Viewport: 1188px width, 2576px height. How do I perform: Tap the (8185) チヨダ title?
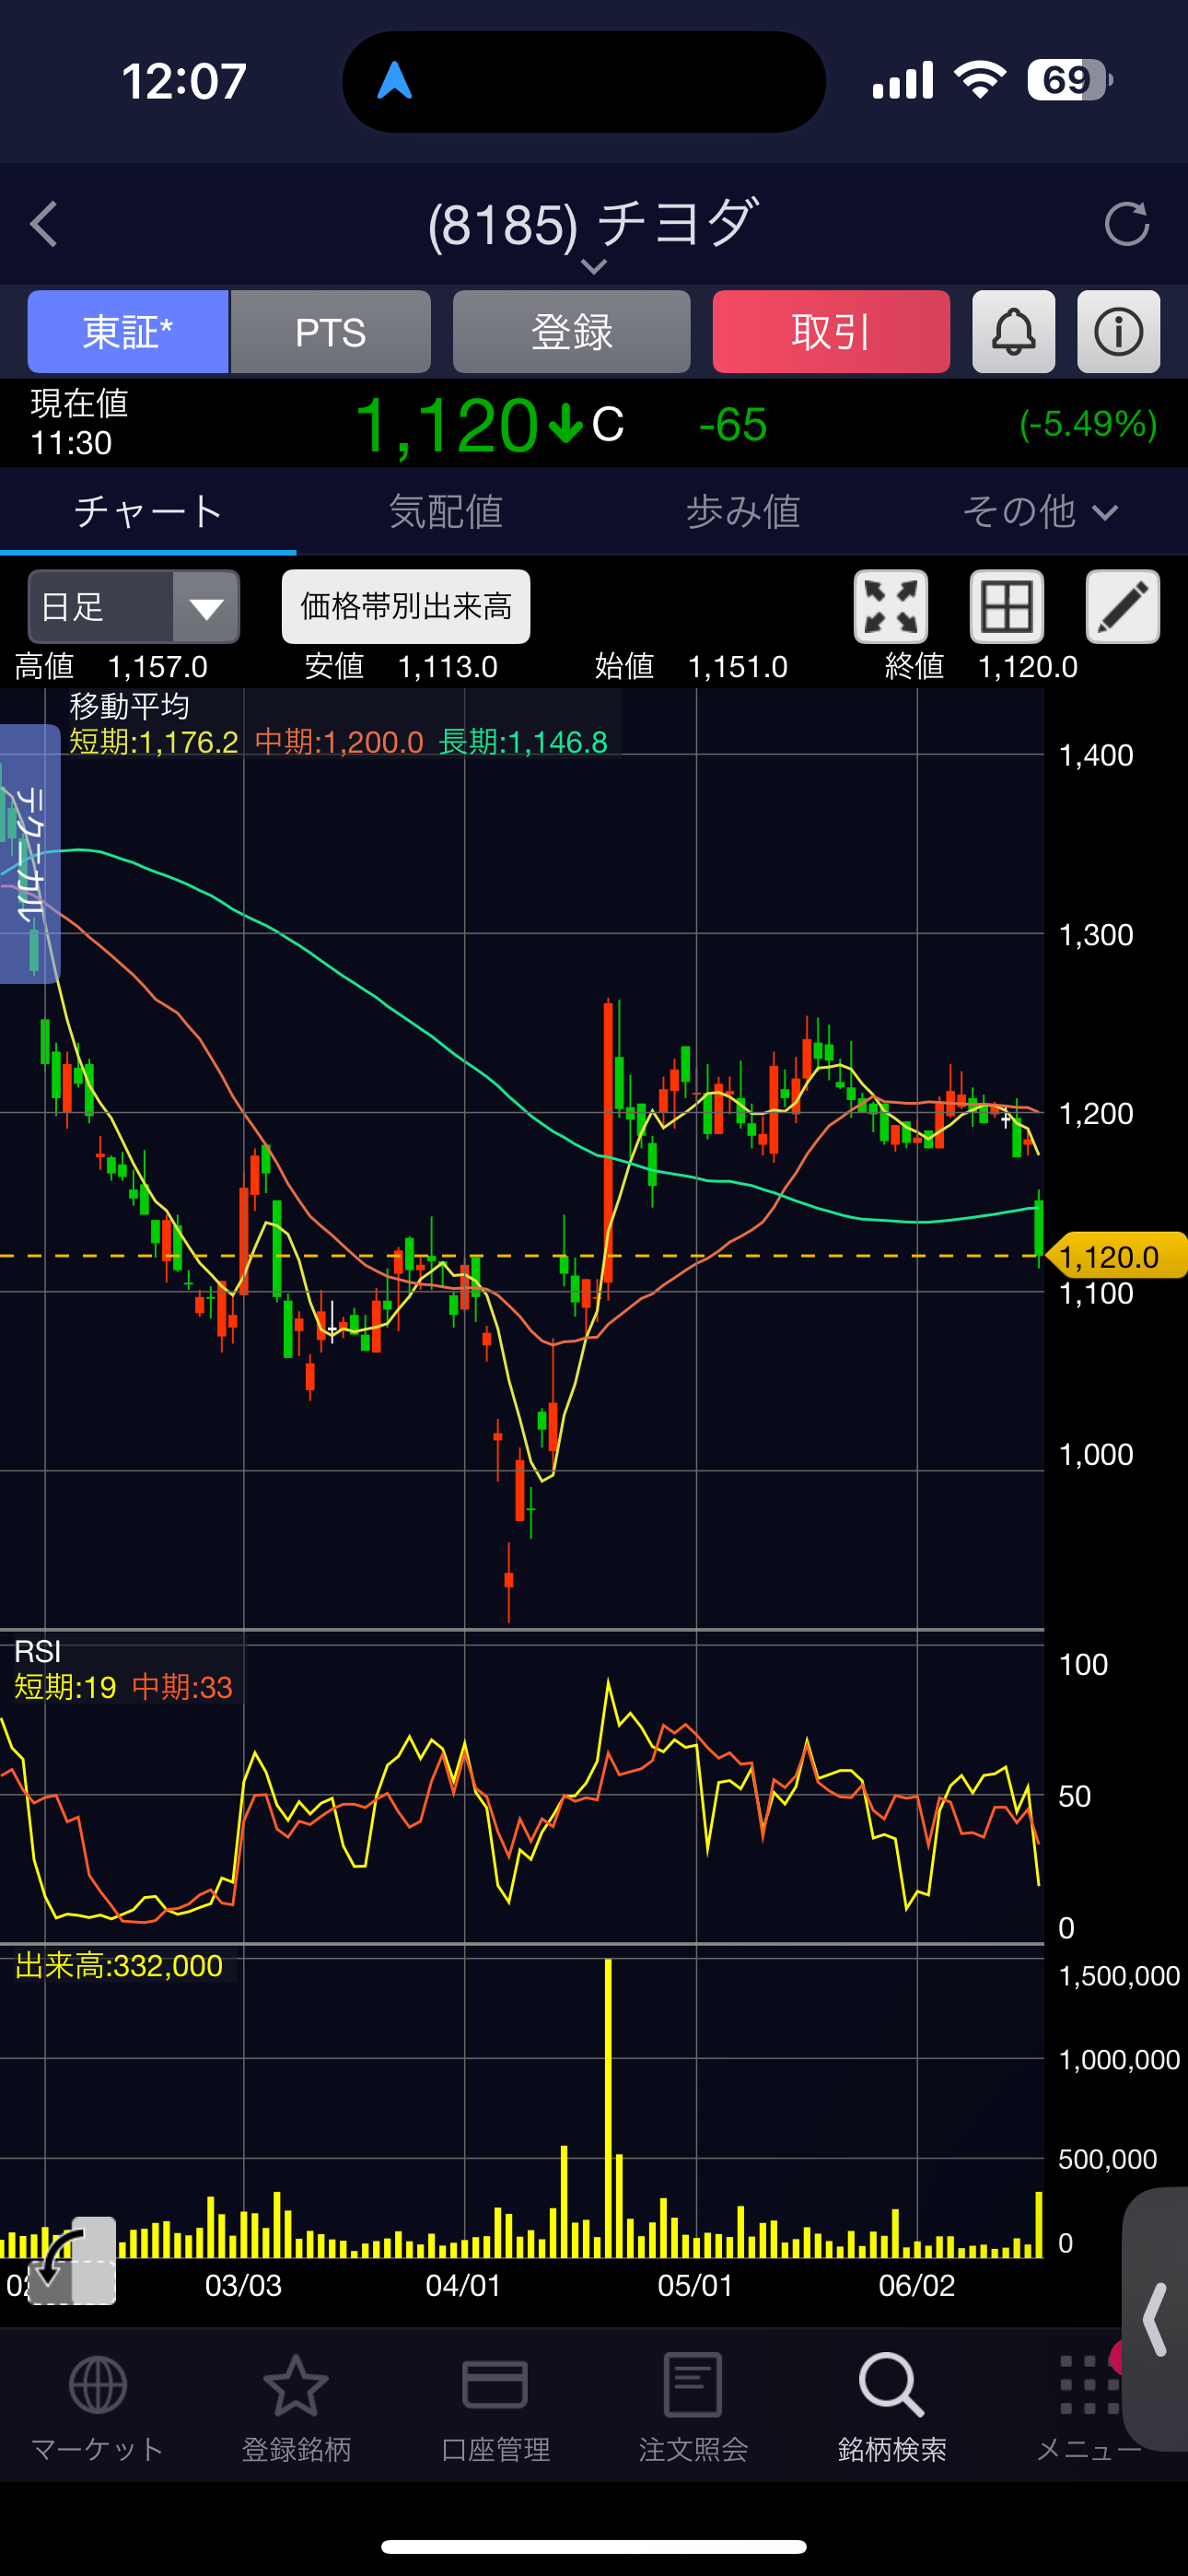[594, 223]
